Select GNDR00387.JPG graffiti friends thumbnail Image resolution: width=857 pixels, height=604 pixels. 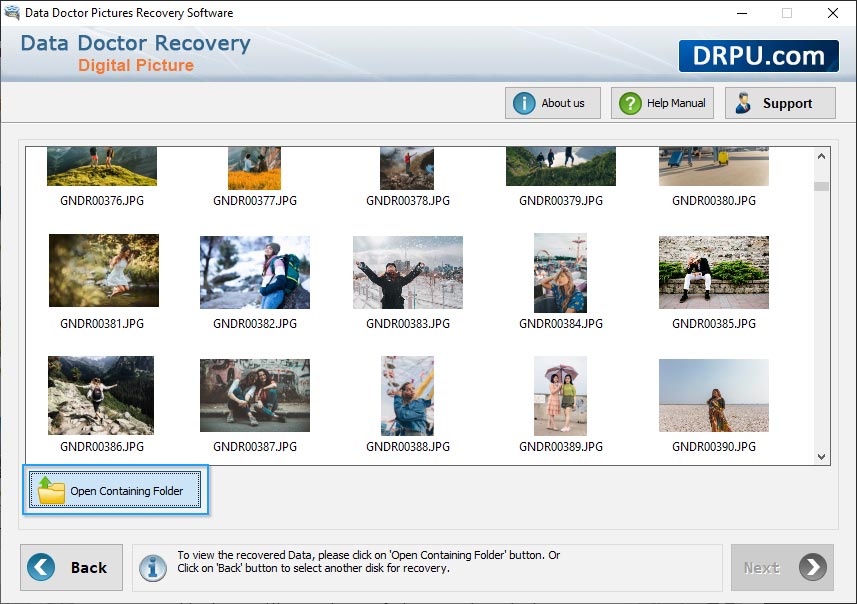pos(255,395)
